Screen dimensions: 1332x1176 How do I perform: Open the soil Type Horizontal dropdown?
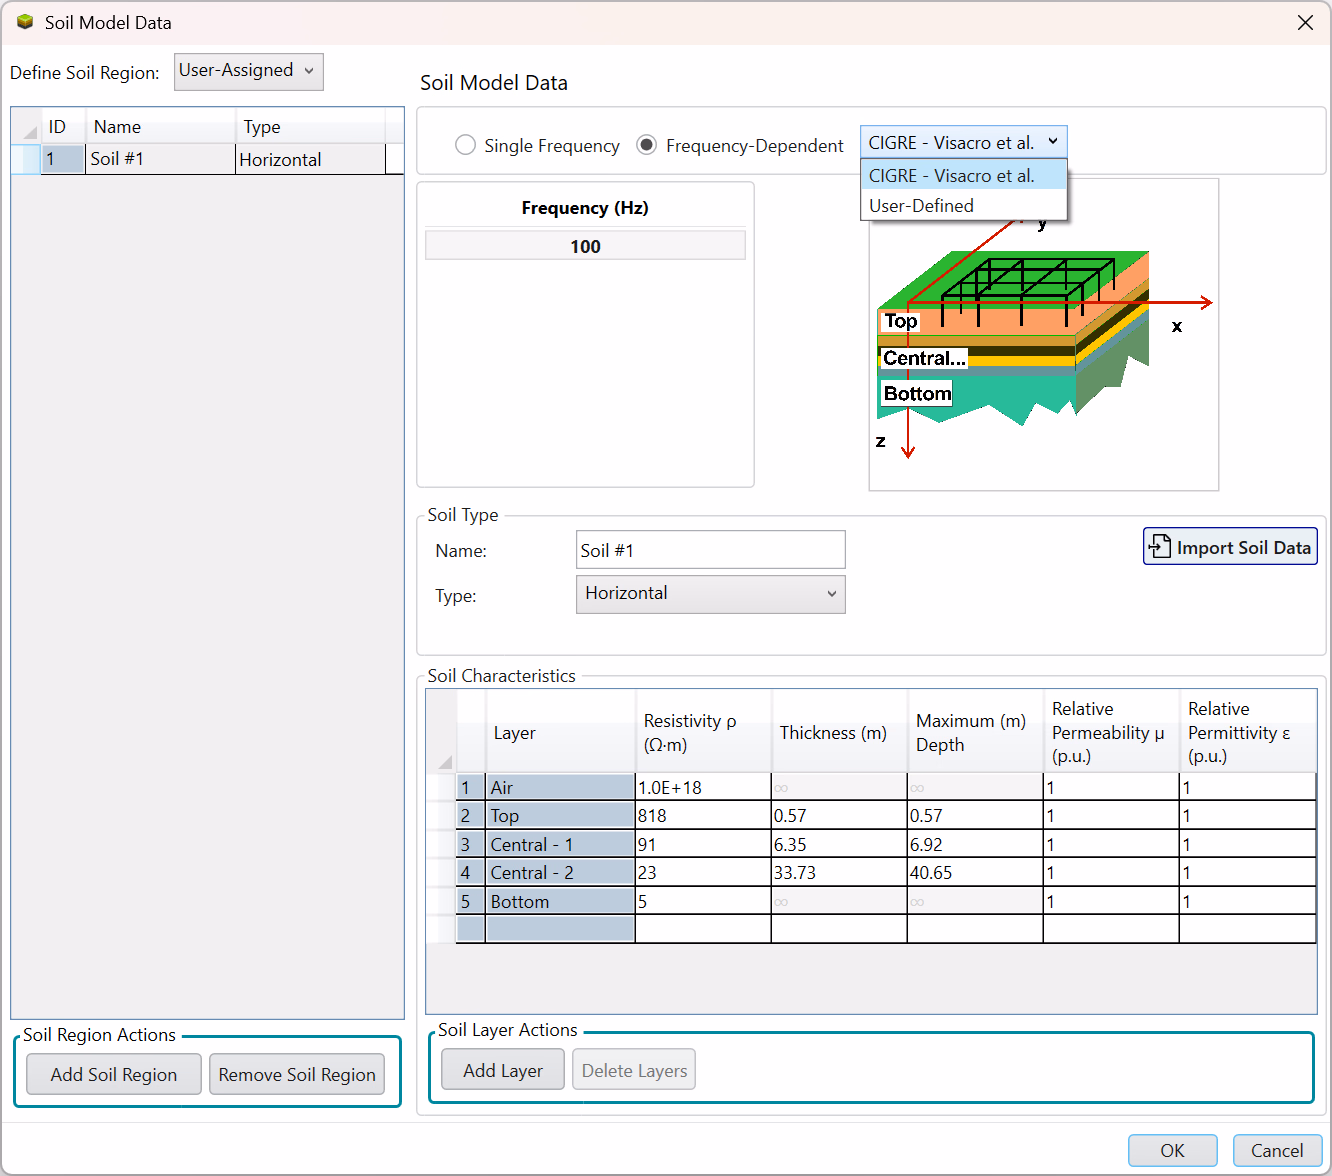(x=710, y=594)
